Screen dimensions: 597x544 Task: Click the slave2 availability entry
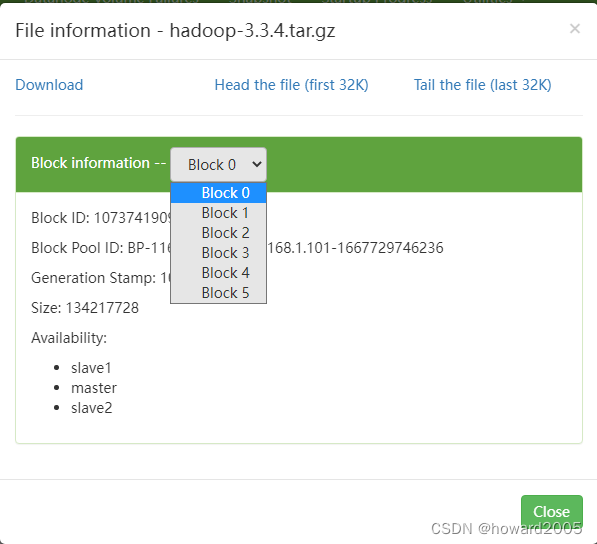point(91,408)
